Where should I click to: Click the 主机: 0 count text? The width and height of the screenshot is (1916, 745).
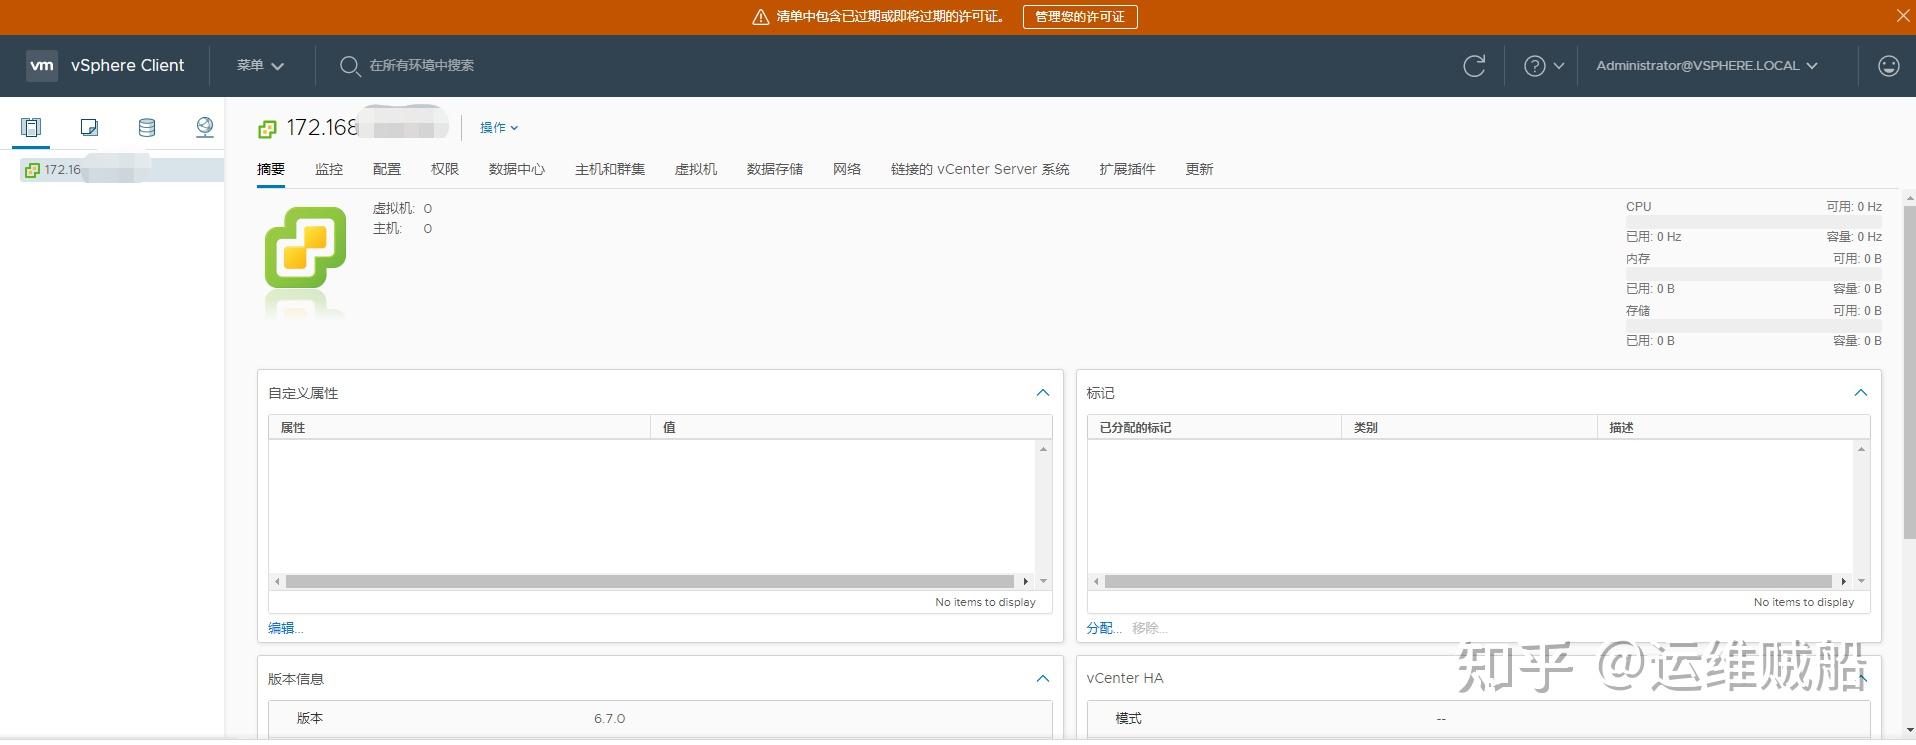point(402,228)
